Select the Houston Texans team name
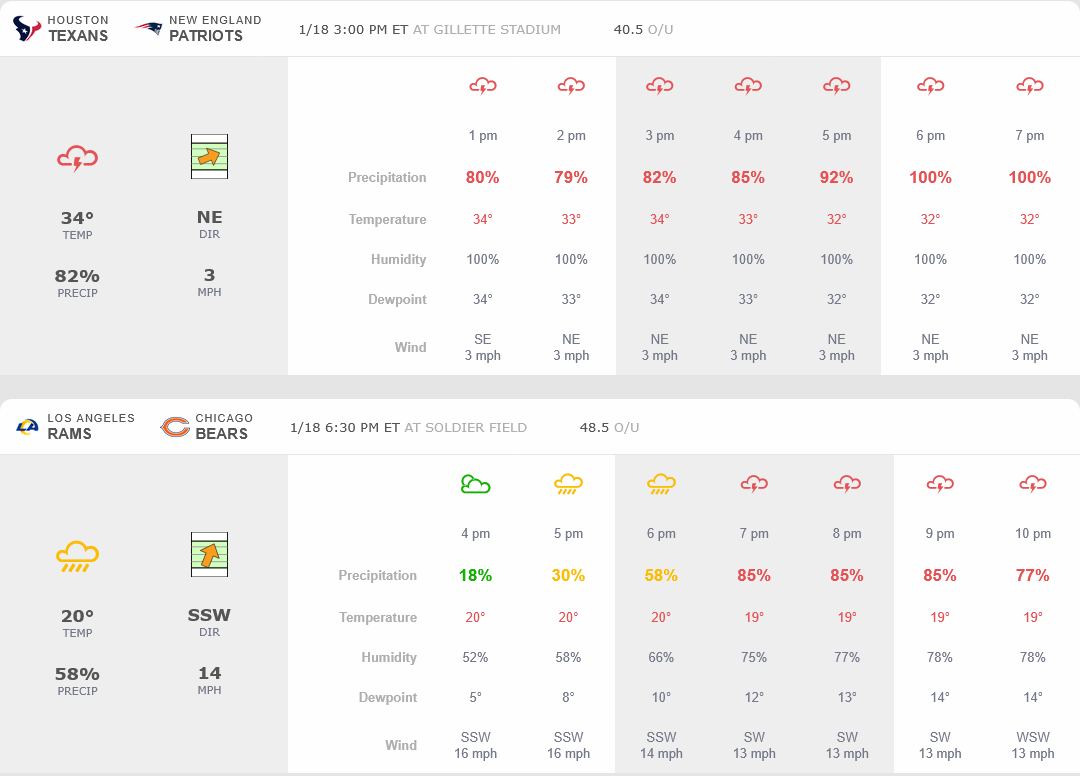This screenshot has width=1080, height=776. [x=78, y=28]
